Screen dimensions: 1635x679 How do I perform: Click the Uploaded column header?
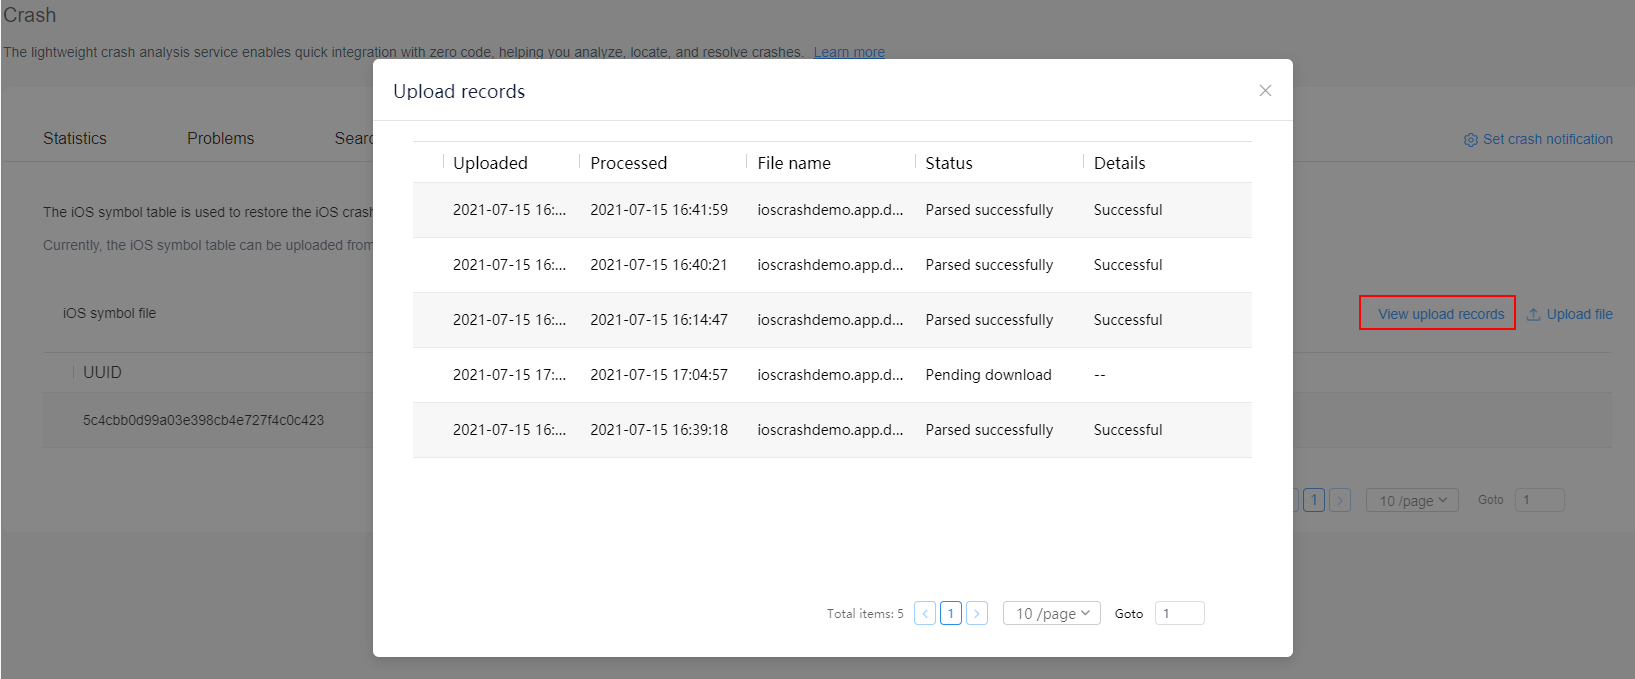490,163
